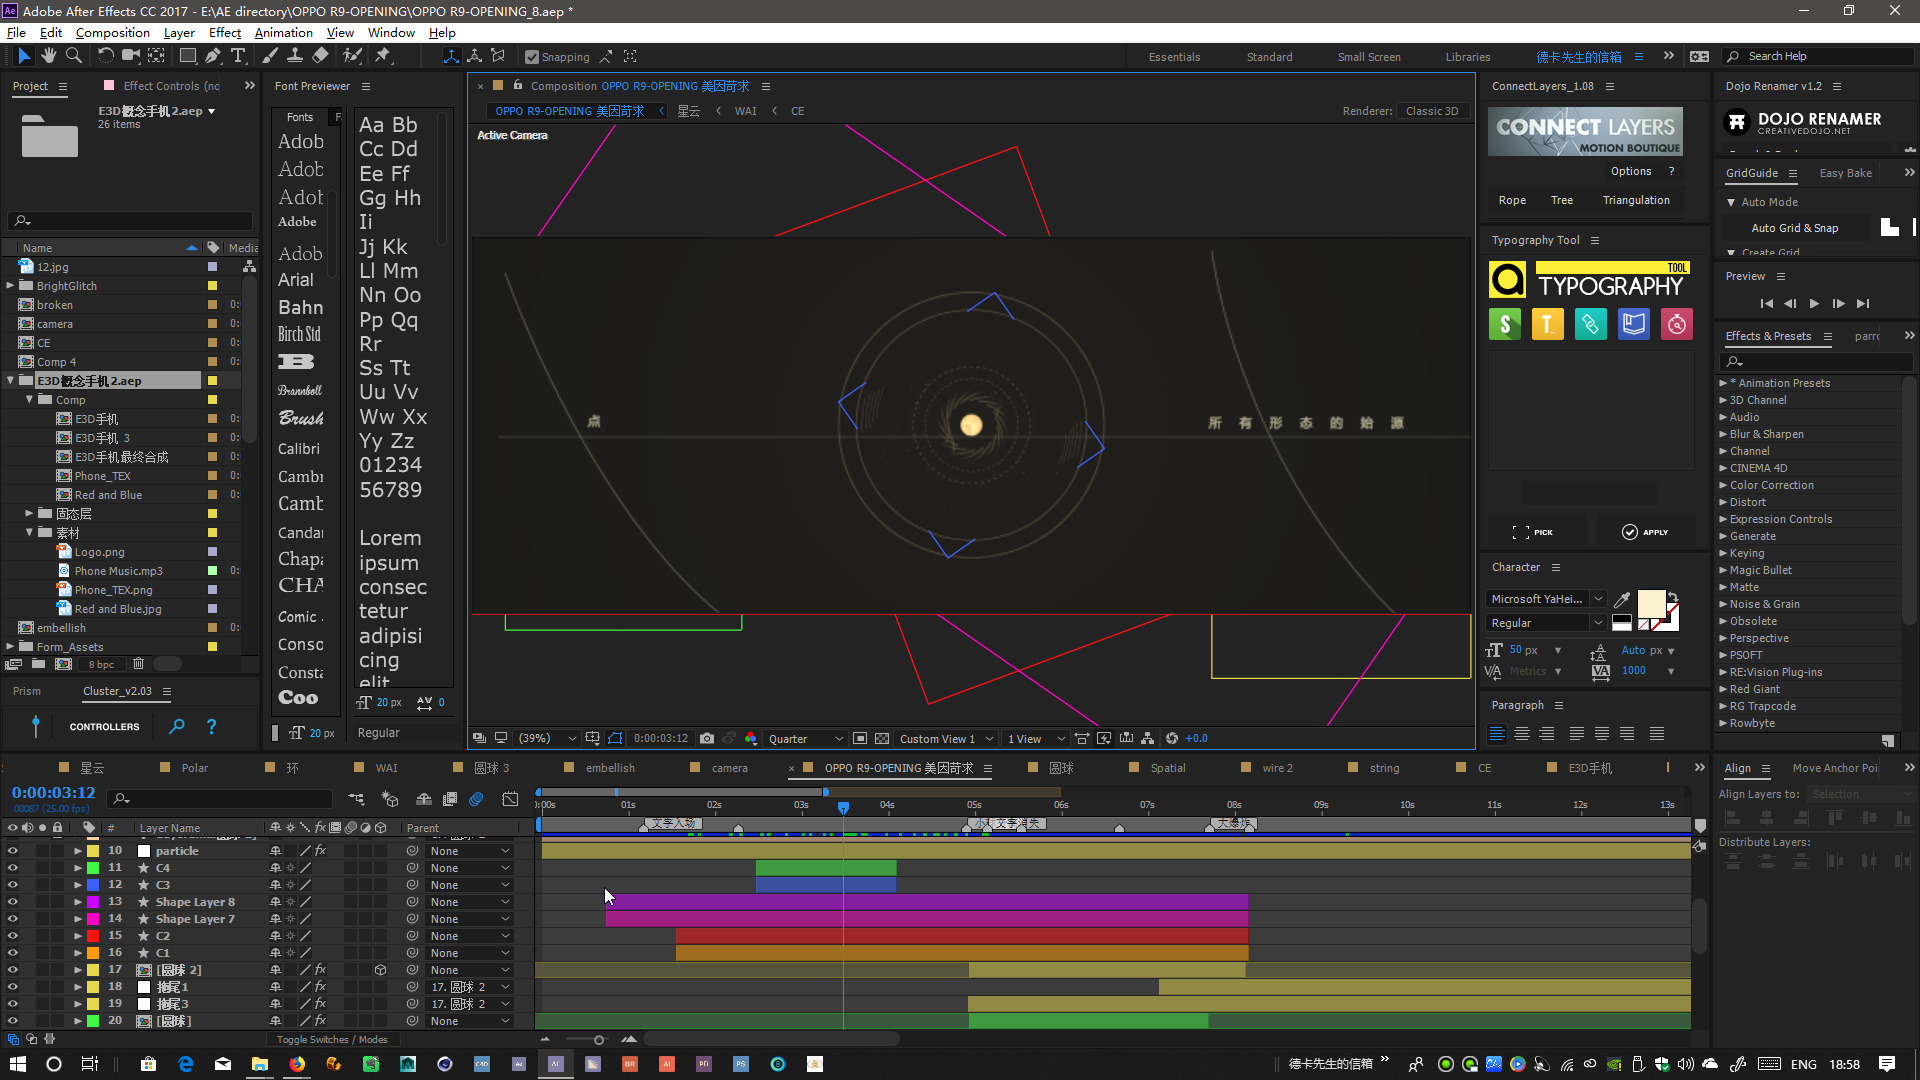Toggle Draft 3D in timeline

(x=390, y=799)
